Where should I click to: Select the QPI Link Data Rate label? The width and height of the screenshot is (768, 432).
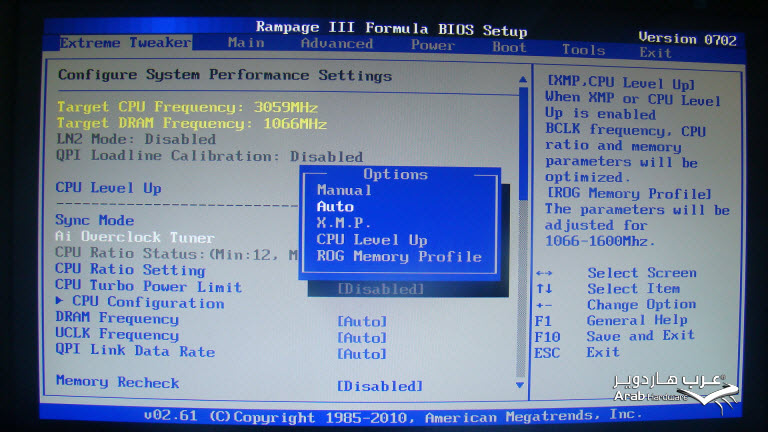(135, 351)
